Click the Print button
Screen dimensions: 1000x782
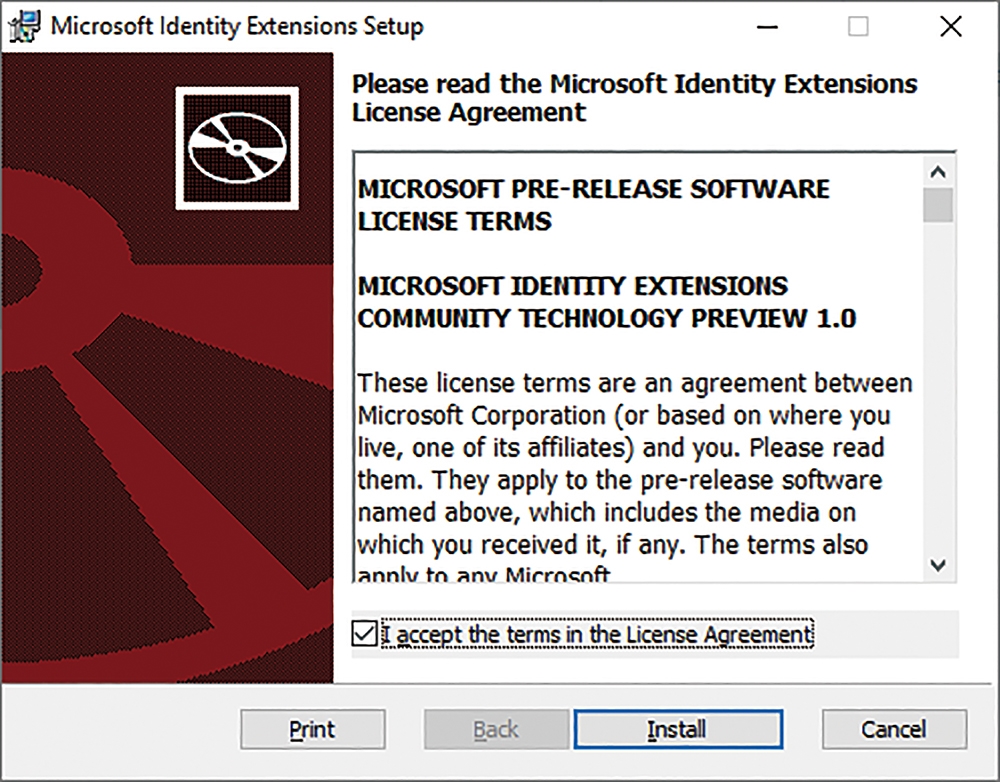312,729
